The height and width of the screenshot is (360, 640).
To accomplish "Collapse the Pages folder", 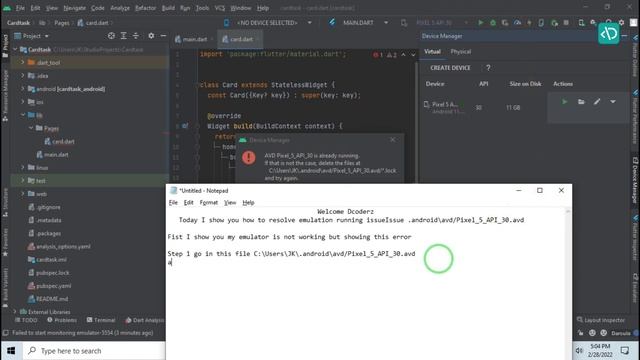I will (31, 128).
